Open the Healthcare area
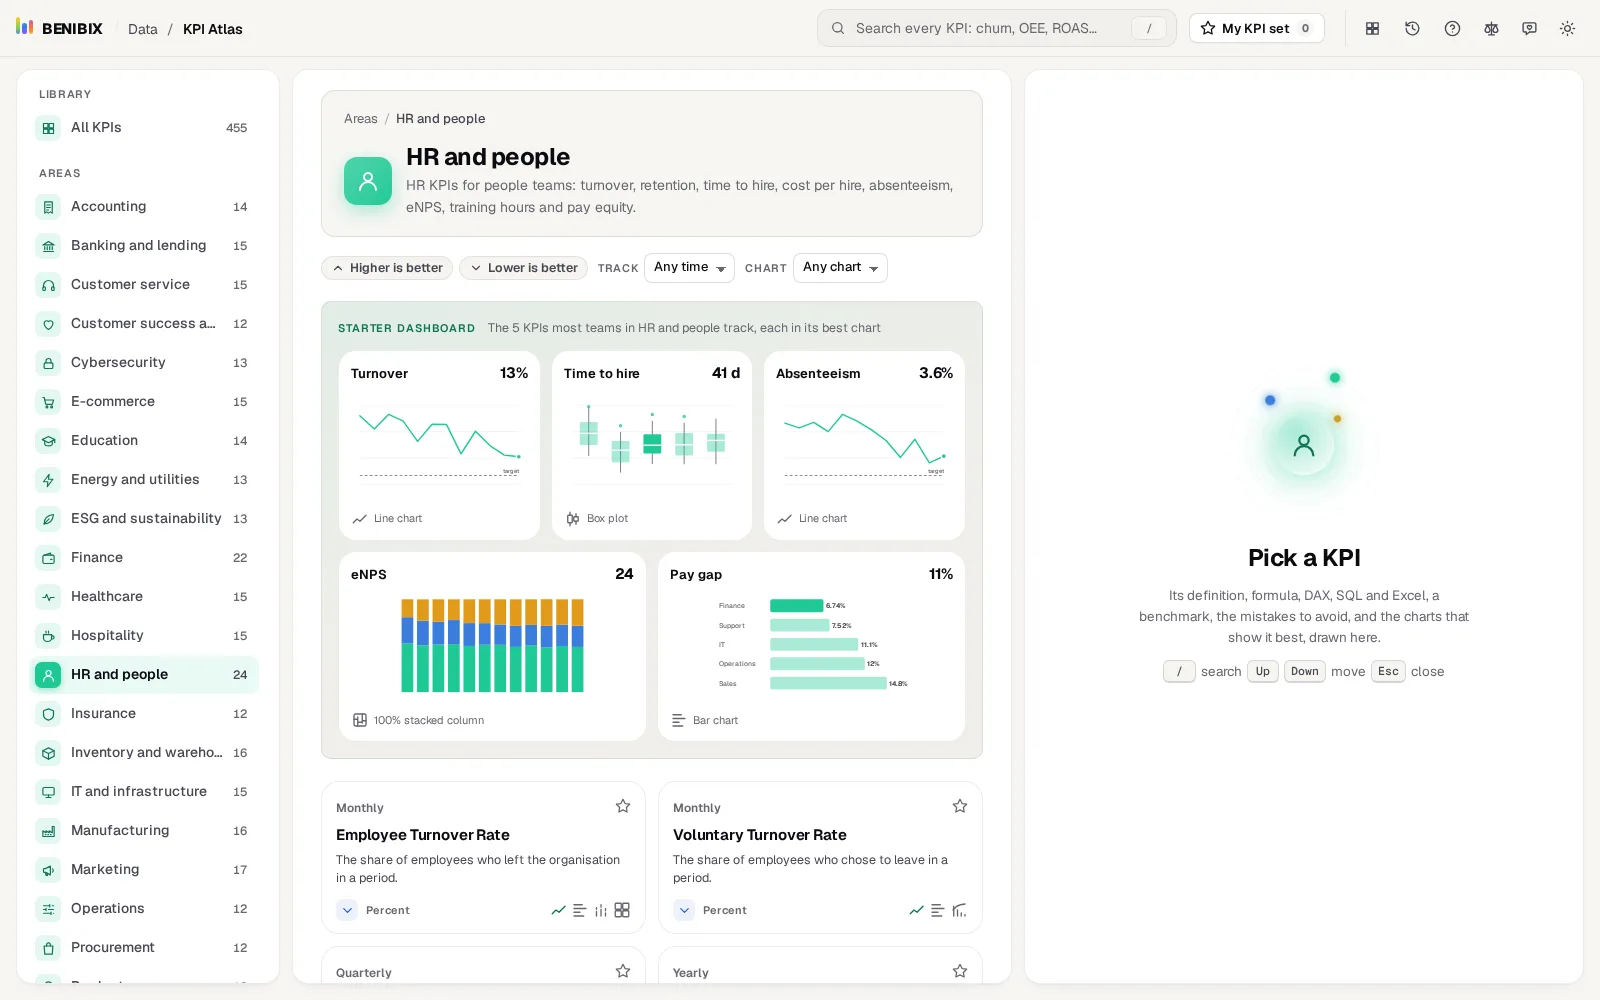This screenshot has height=1000, width=1600. 144,597
